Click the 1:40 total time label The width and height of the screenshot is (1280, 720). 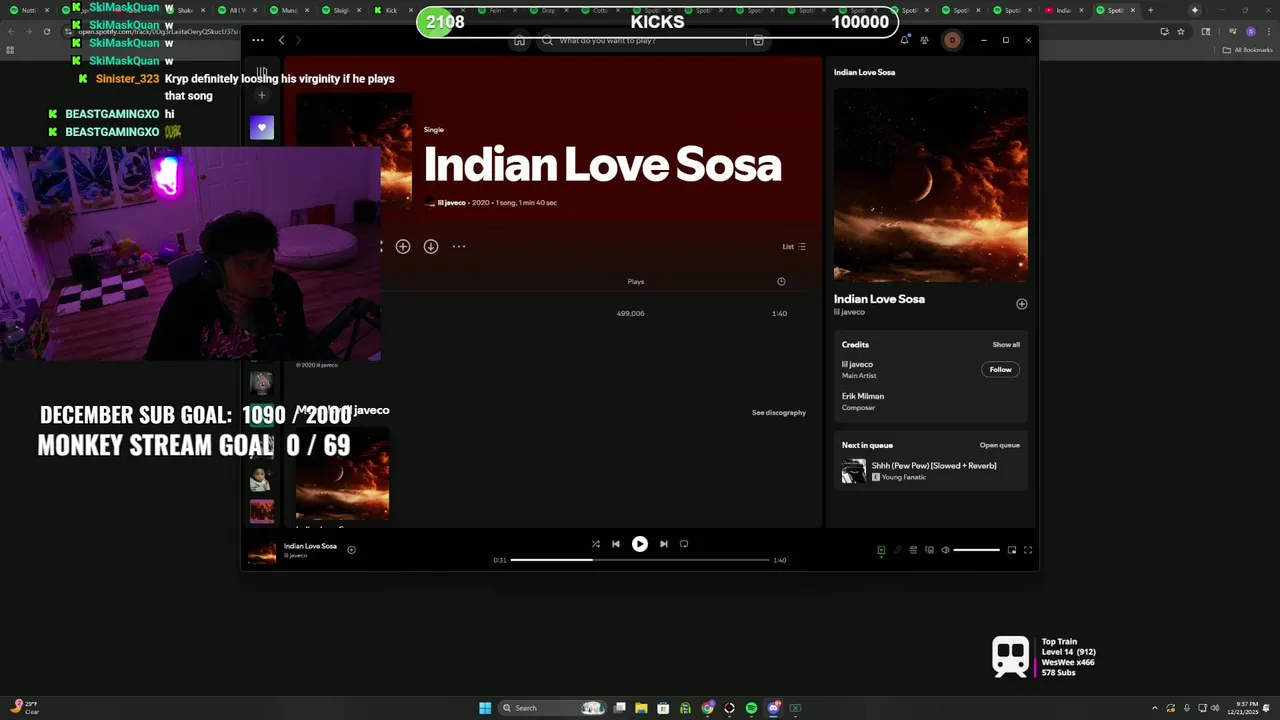[780, 560]
